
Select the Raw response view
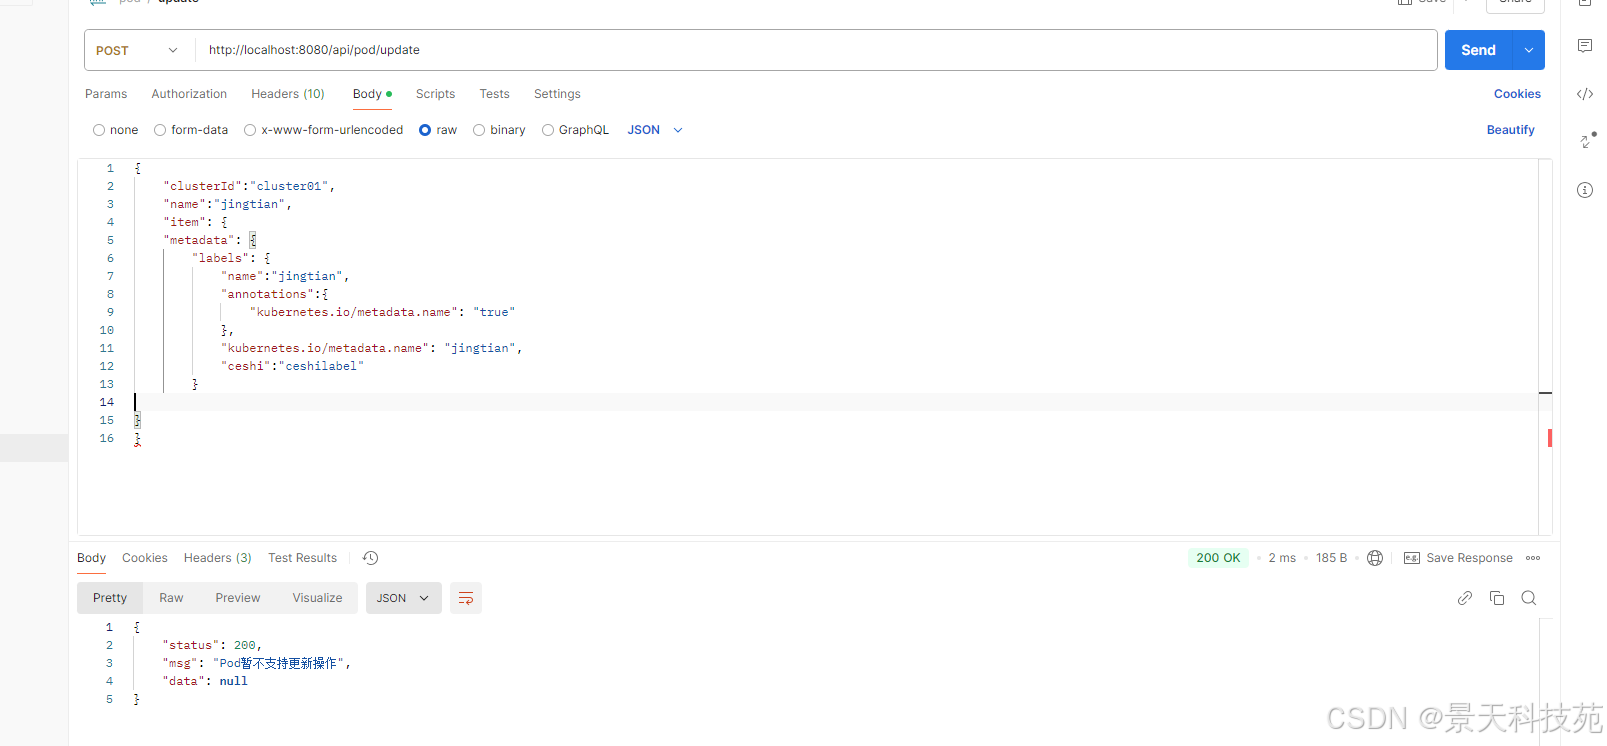click(171, 598)
